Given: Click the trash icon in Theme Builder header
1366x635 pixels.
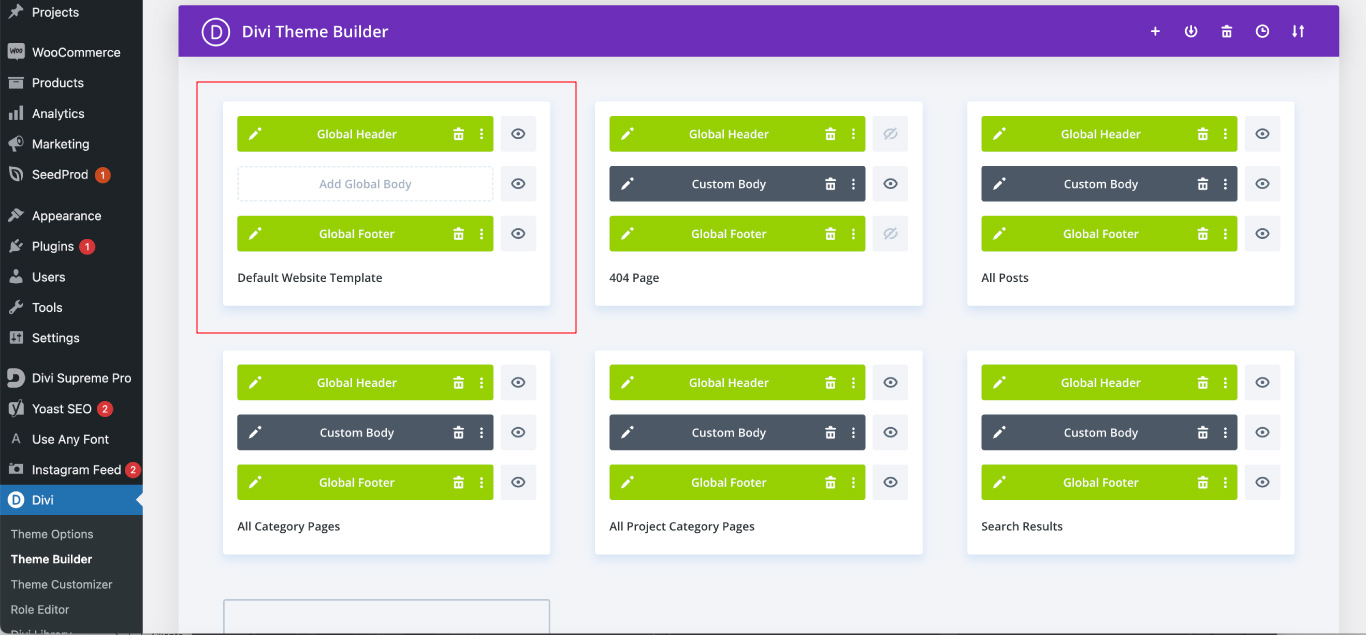Looking at the screenshot, I should (1227, 31).
